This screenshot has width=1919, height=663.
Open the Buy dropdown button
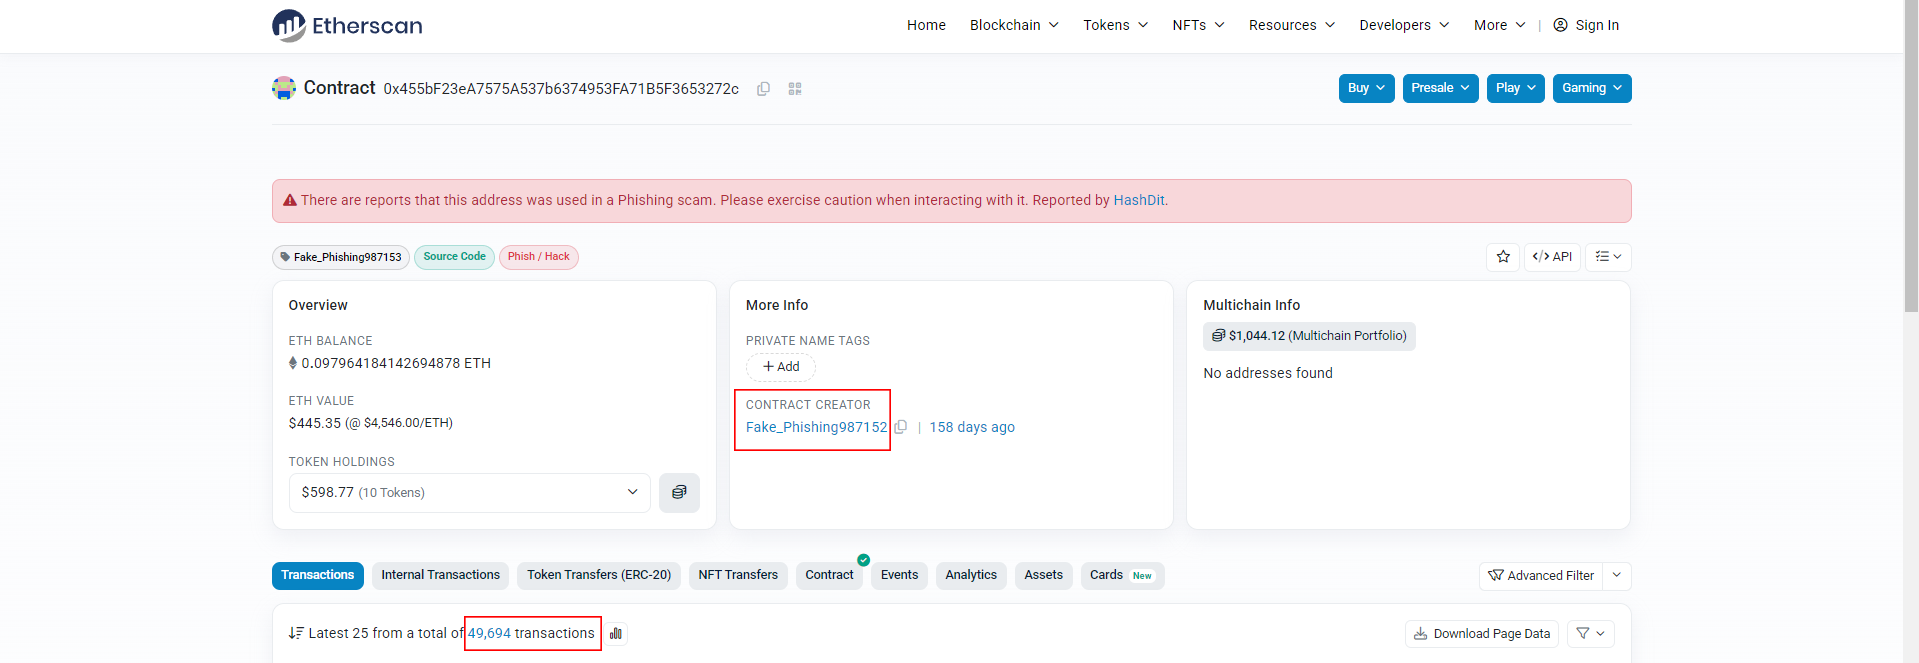[1366, 88]
